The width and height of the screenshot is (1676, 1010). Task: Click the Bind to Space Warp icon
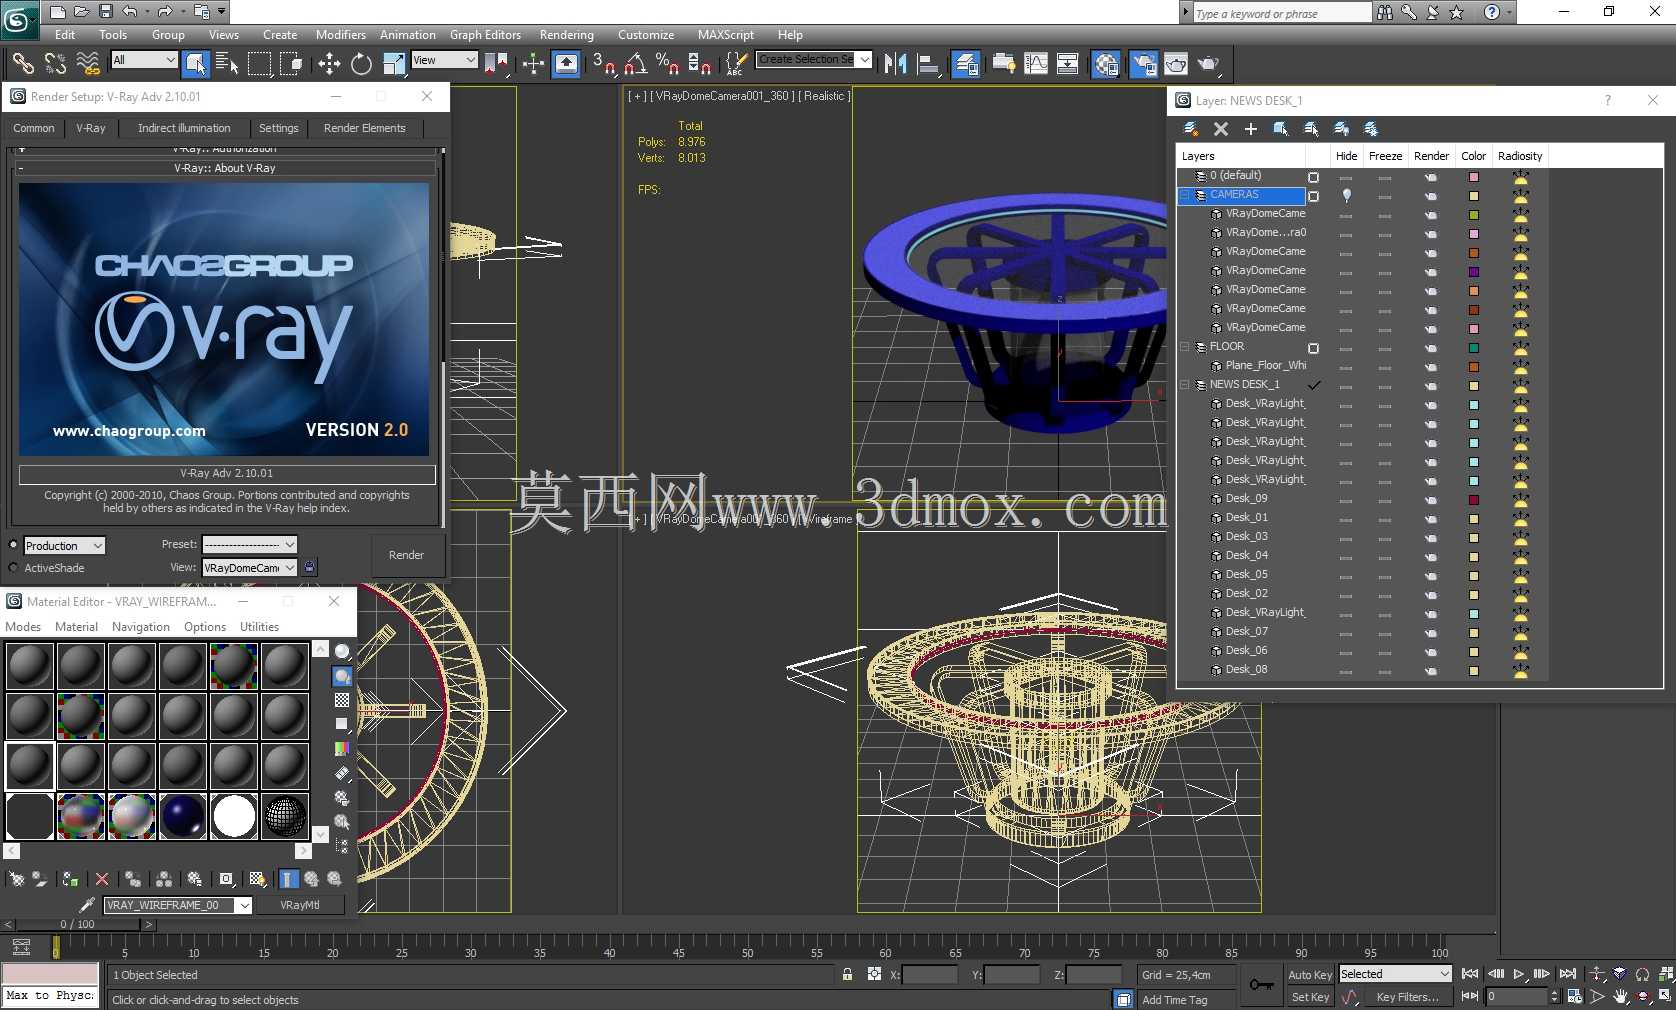88,64
